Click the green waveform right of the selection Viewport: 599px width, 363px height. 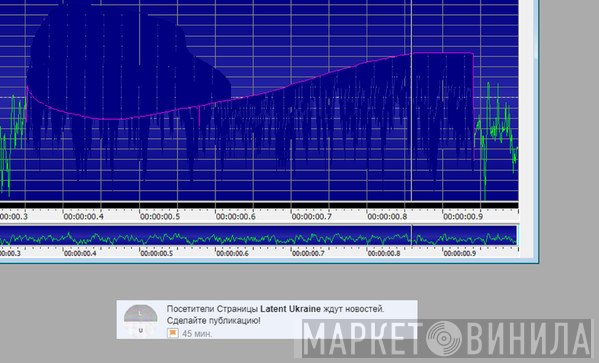coord(496,130)
